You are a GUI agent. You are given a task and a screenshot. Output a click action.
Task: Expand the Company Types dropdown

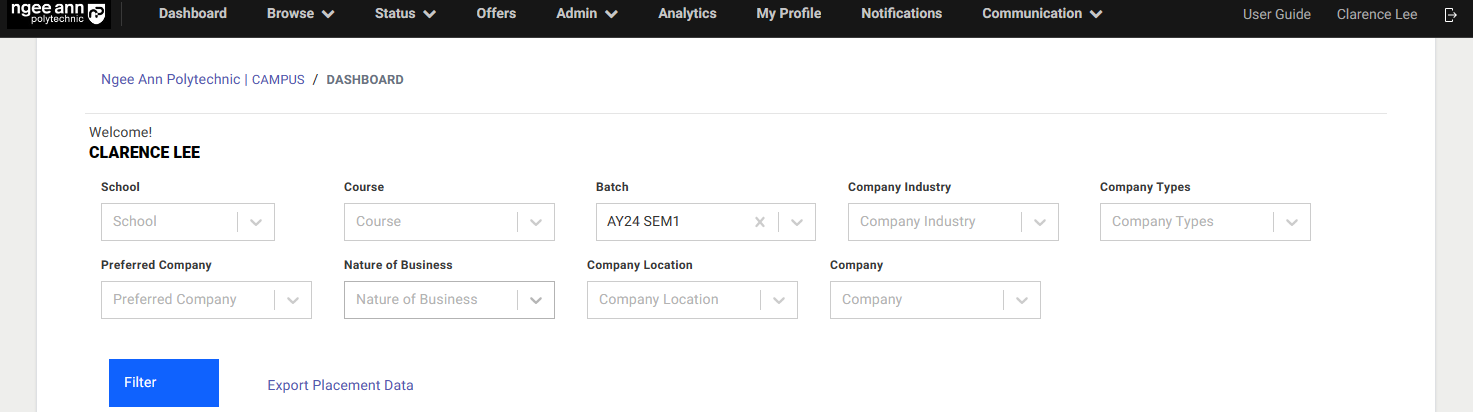coord(1292,222)
